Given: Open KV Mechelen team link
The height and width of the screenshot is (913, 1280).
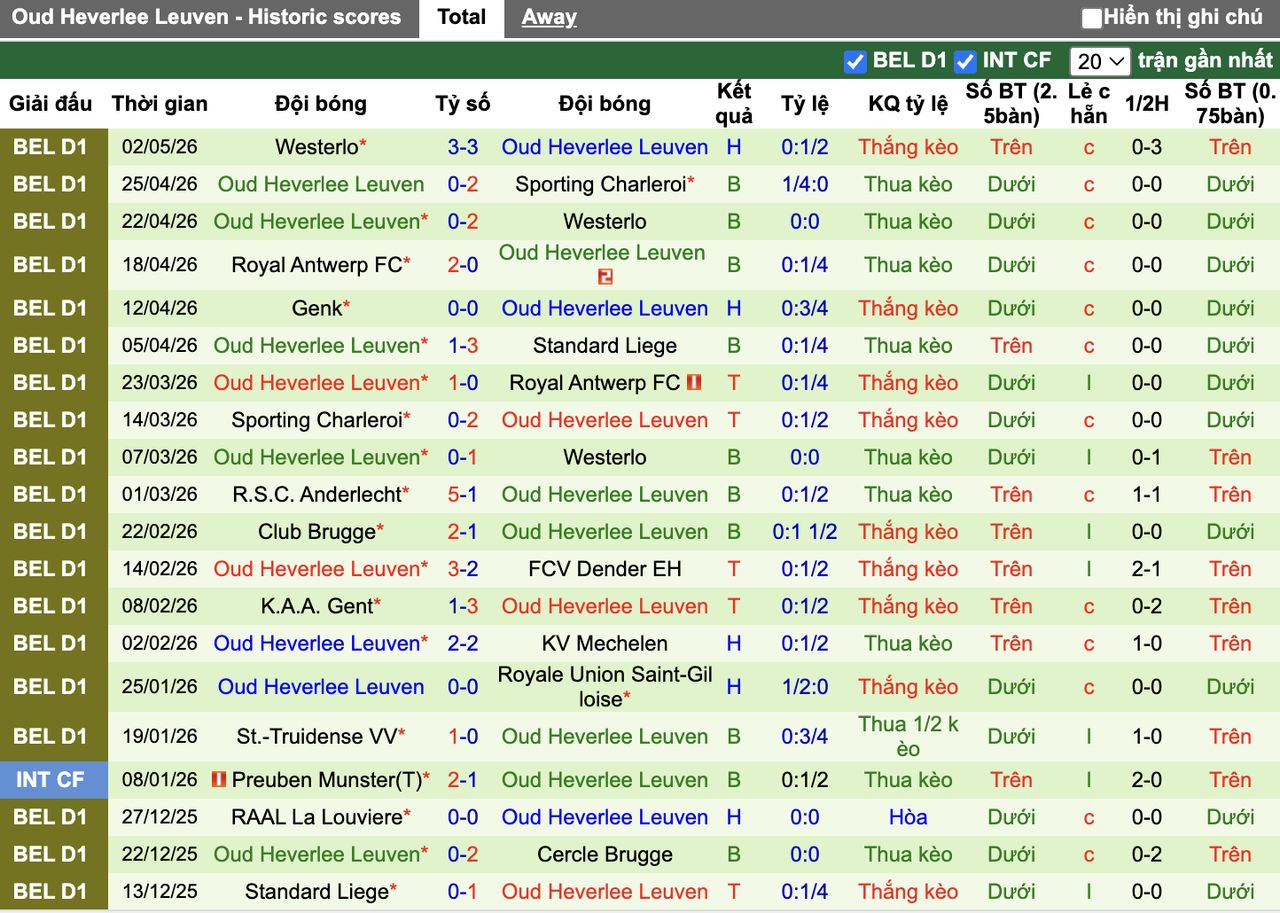Looking at the screenshot, I should point(605,643).
